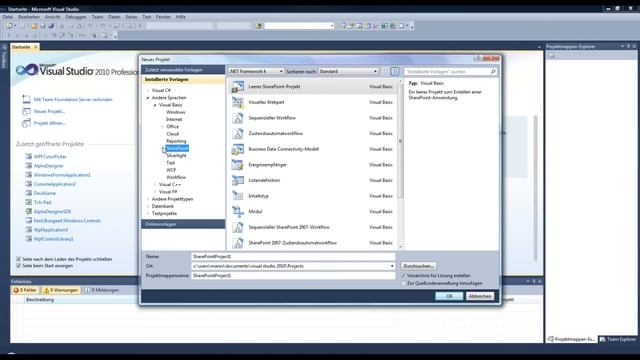640x360 pixels.
Task: Select the Visuelles Webpart template icon
Action: [238, 102]
